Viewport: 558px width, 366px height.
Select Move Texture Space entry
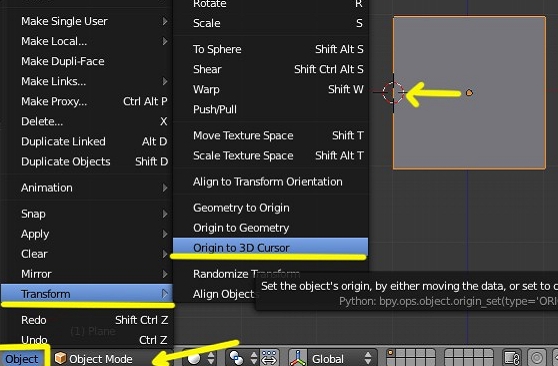[270, 136]
